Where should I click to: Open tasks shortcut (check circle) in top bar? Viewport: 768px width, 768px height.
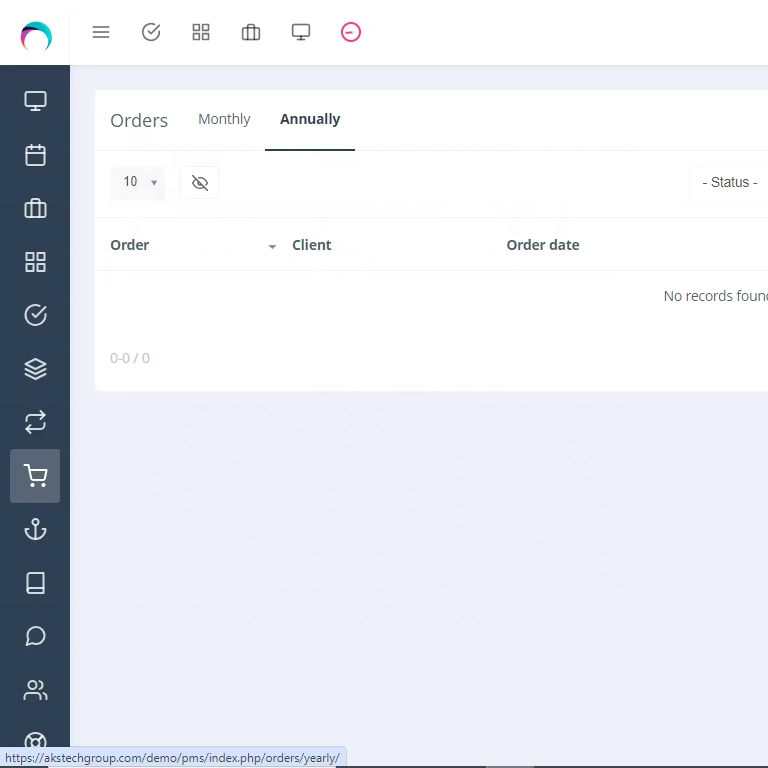point(151,32)
